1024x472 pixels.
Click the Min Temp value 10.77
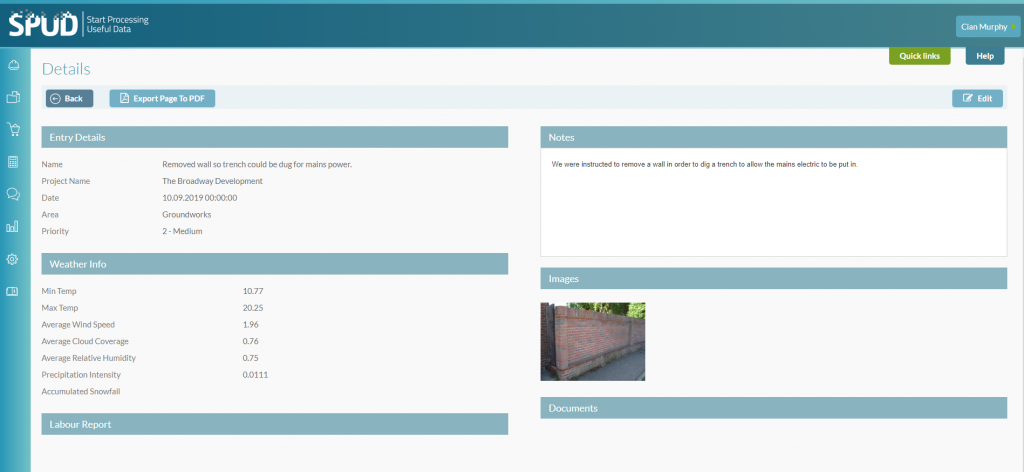pyautogui.click(x=253, y=291)
